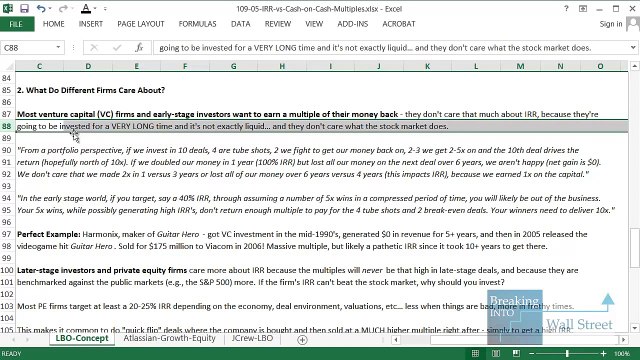Switch to Atlassian-Growth-Equity sheet tab
The height and width of the screenshot is (360, 640).
click(x=169, y=338)
